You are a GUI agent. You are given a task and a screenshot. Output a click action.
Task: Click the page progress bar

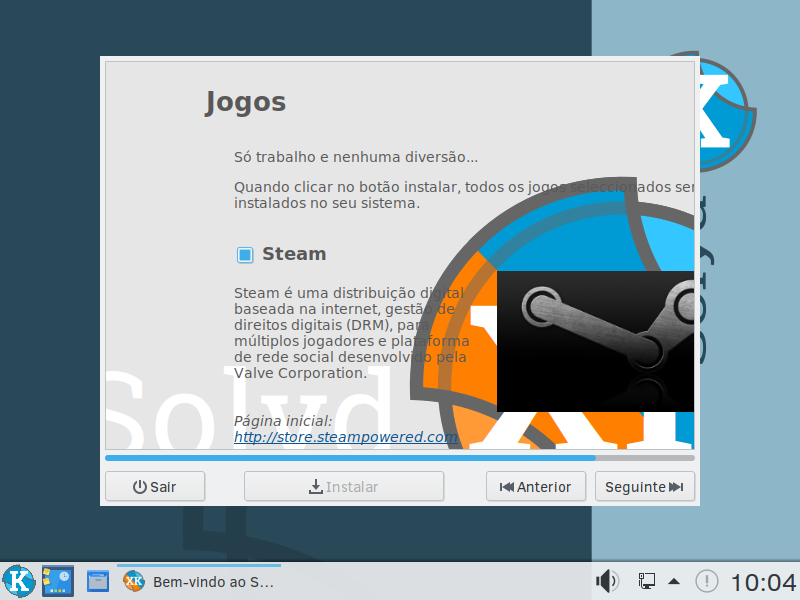pos(399,458)
